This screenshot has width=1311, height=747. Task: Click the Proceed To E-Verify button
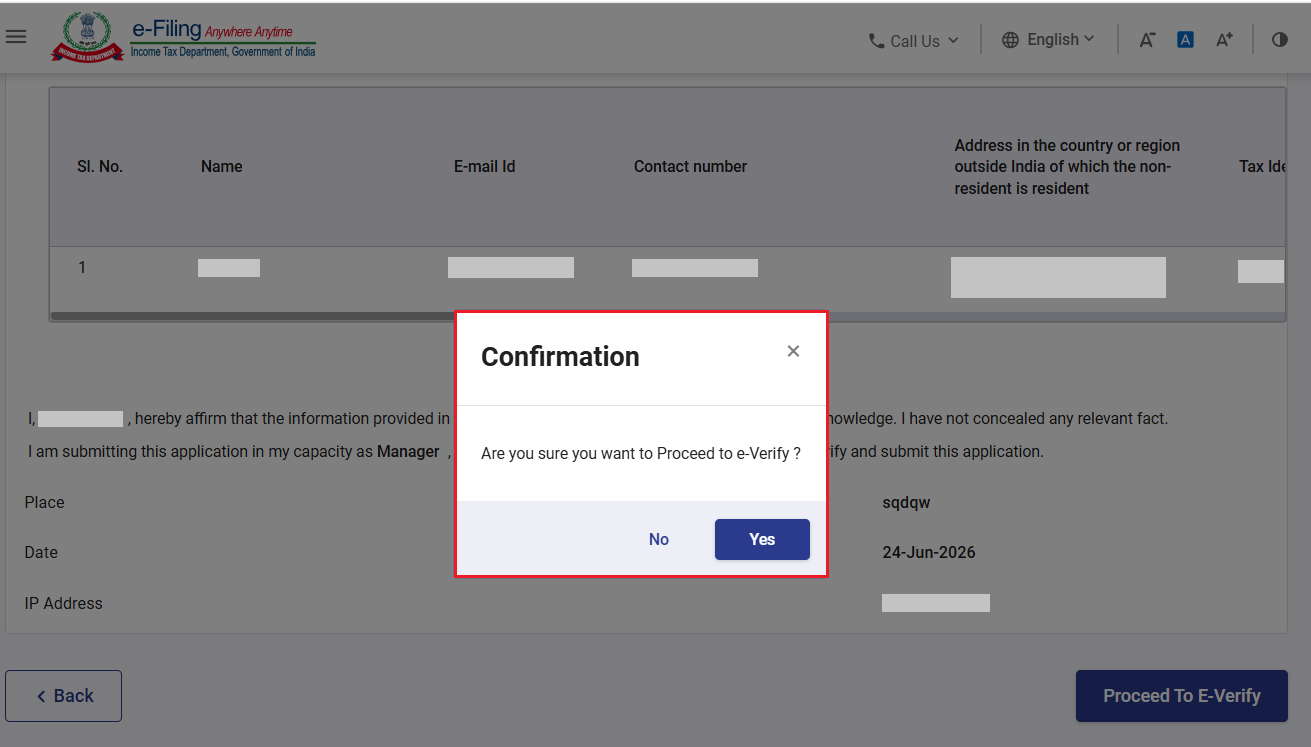click(x=1181, y=696)
